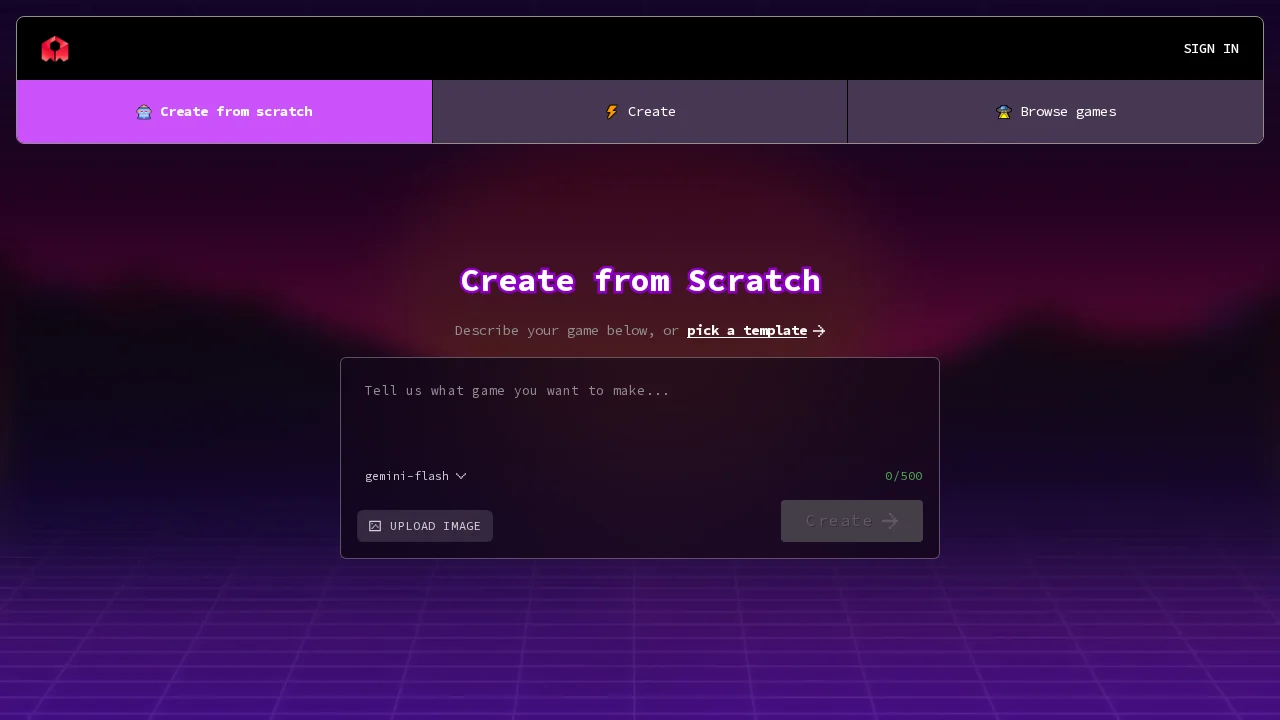Click the robot icon on Create from scratch tab
1280x720 pixels.
click(x=145, y=112)
